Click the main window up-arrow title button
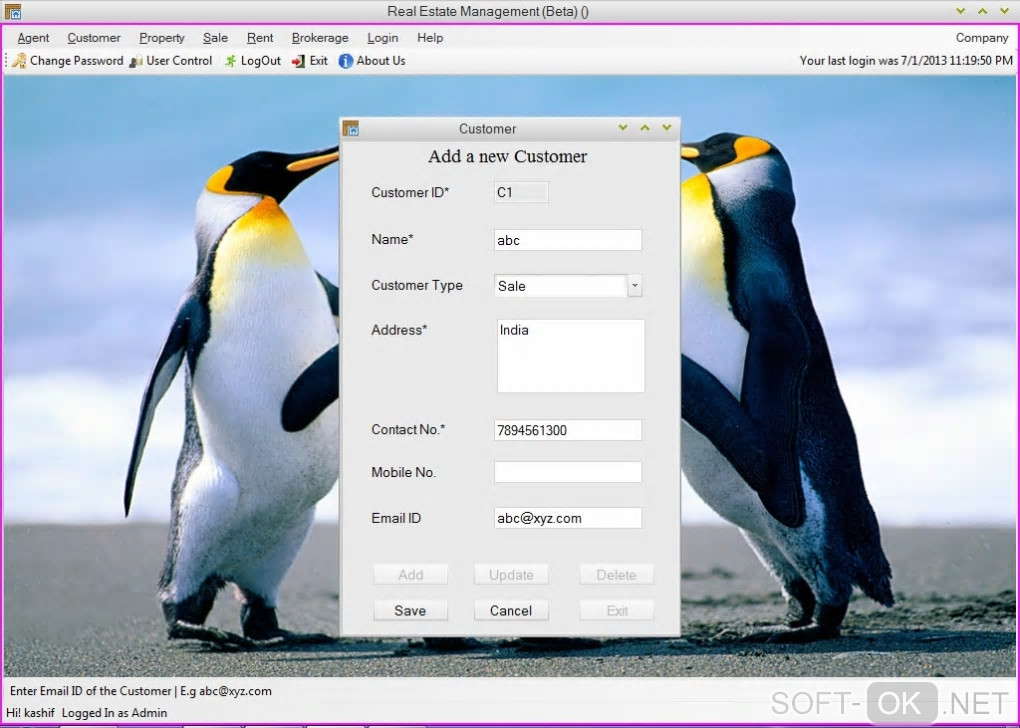Viewport: 1020px width, 728px height. 982,11
